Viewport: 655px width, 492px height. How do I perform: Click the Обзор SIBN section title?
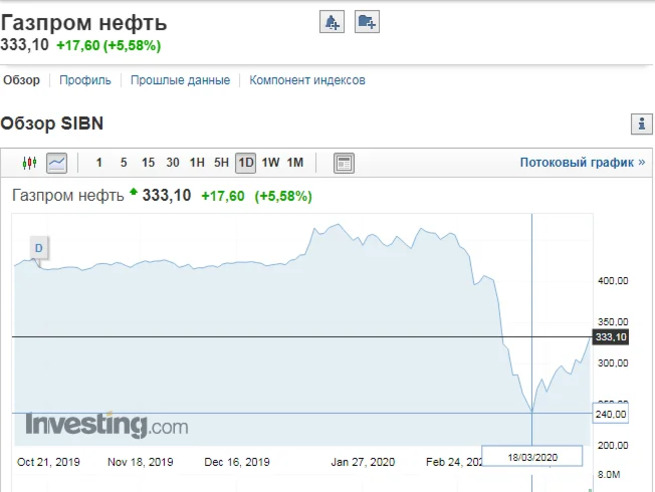pyautogui.click(x=52, y=124)
